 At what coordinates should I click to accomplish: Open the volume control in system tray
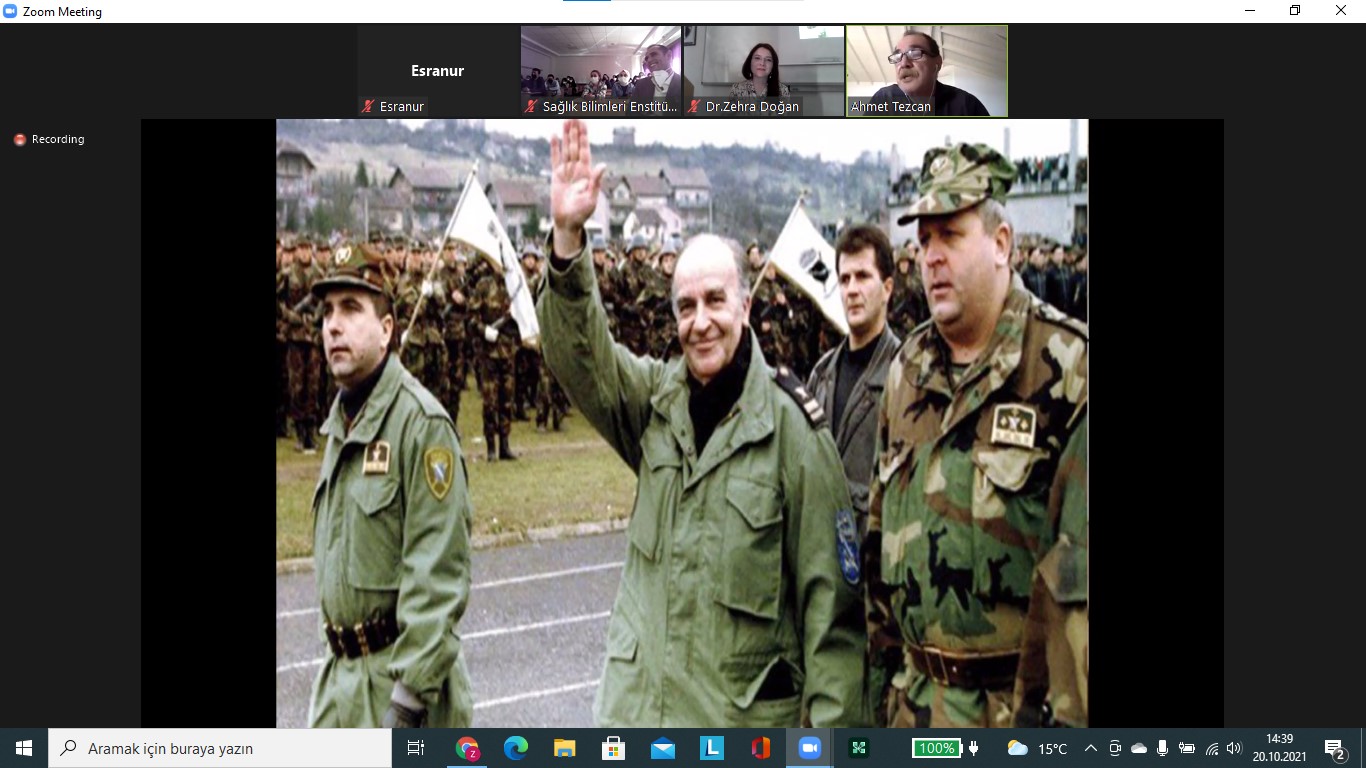[x=1234, y=748]
